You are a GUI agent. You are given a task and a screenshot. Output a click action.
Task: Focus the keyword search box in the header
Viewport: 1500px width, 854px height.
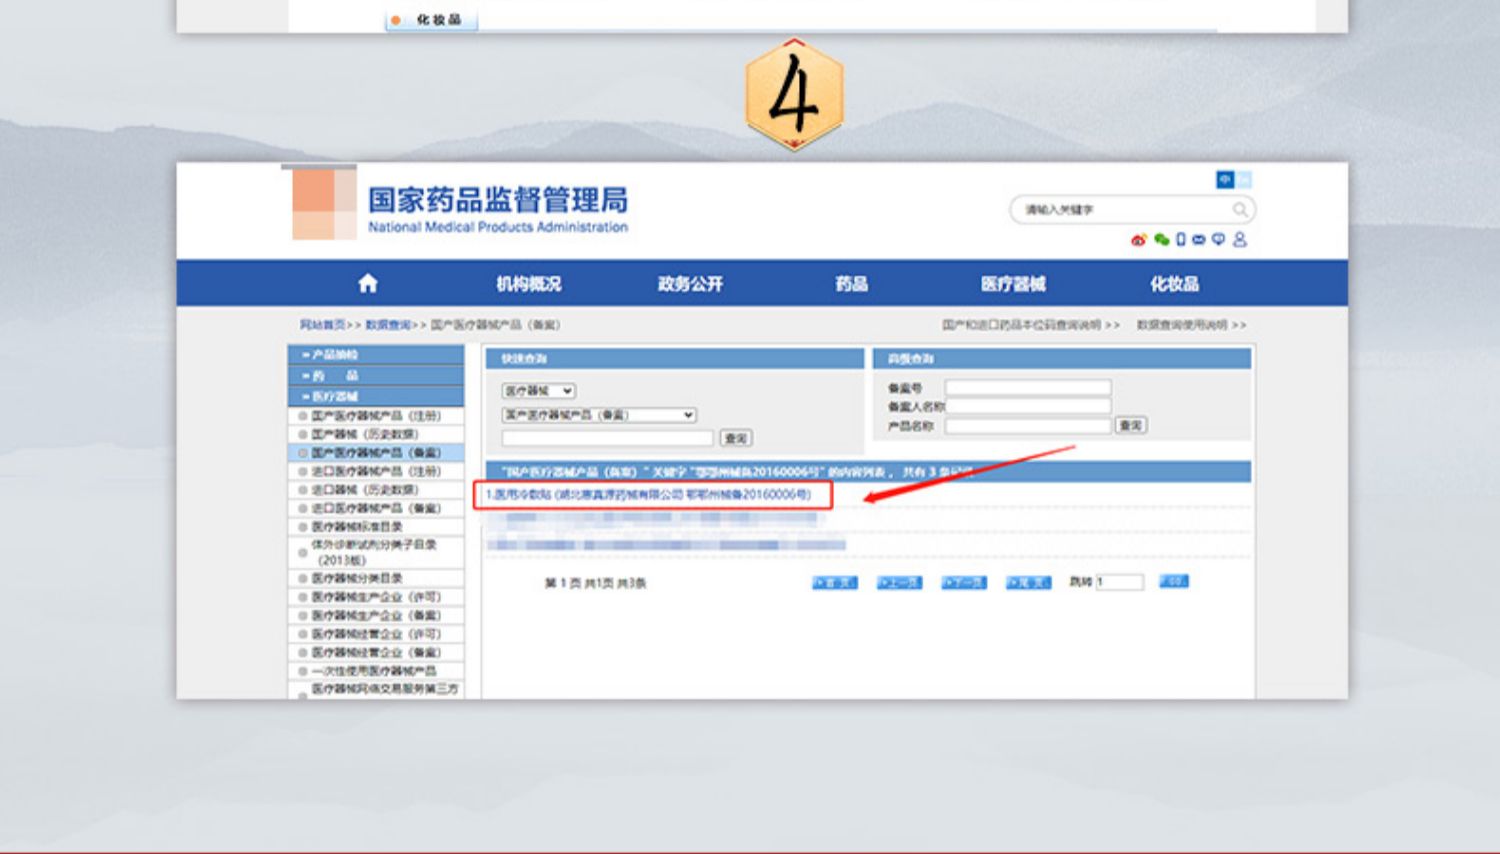point(1123,210)
